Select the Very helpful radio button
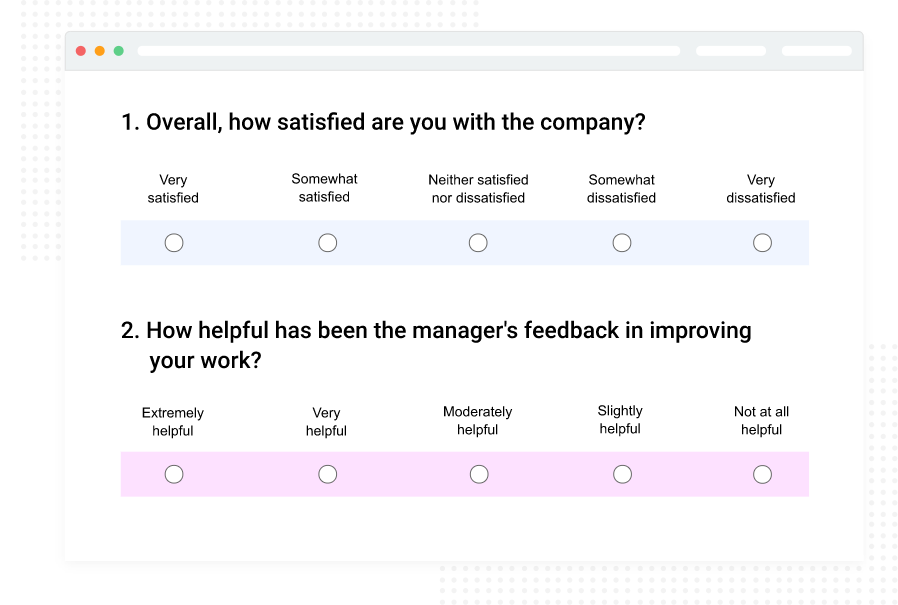The width and height of the screenshot is (898, 605). click(x=327, y=474)
